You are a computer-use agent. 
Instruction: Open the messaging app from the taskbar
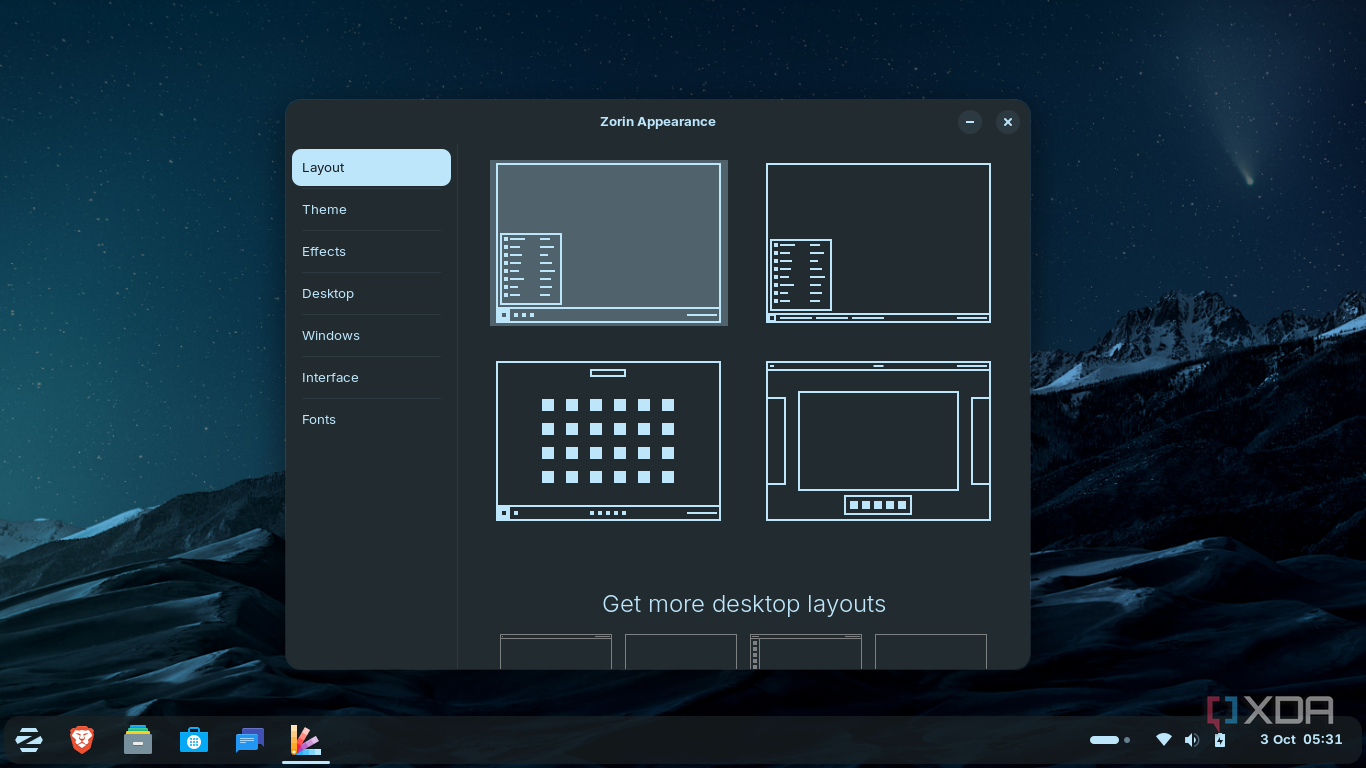pyautogui.click(x=249, y=740)
